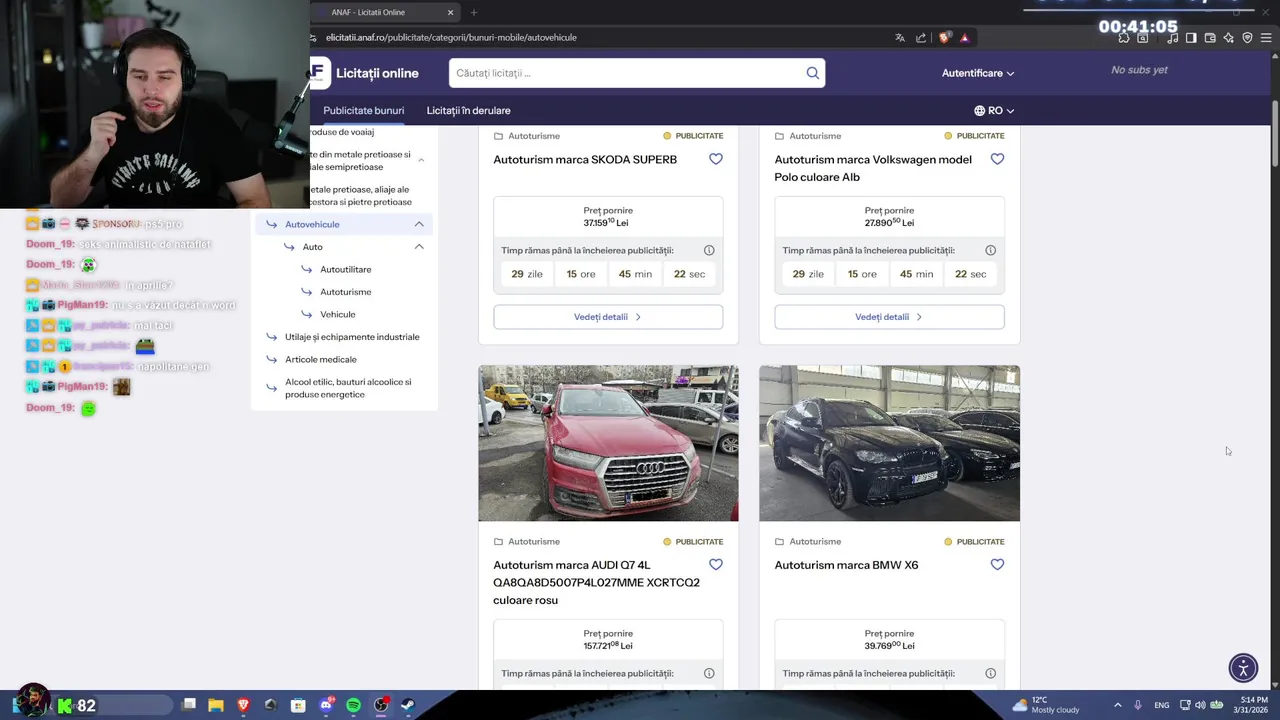Image resolution: width=1280 pixels, height=720 pixels.
Task: Open the weather widget 12°C Mostly cloudy
Action: pyautogui.click(x=1046, y=705)
